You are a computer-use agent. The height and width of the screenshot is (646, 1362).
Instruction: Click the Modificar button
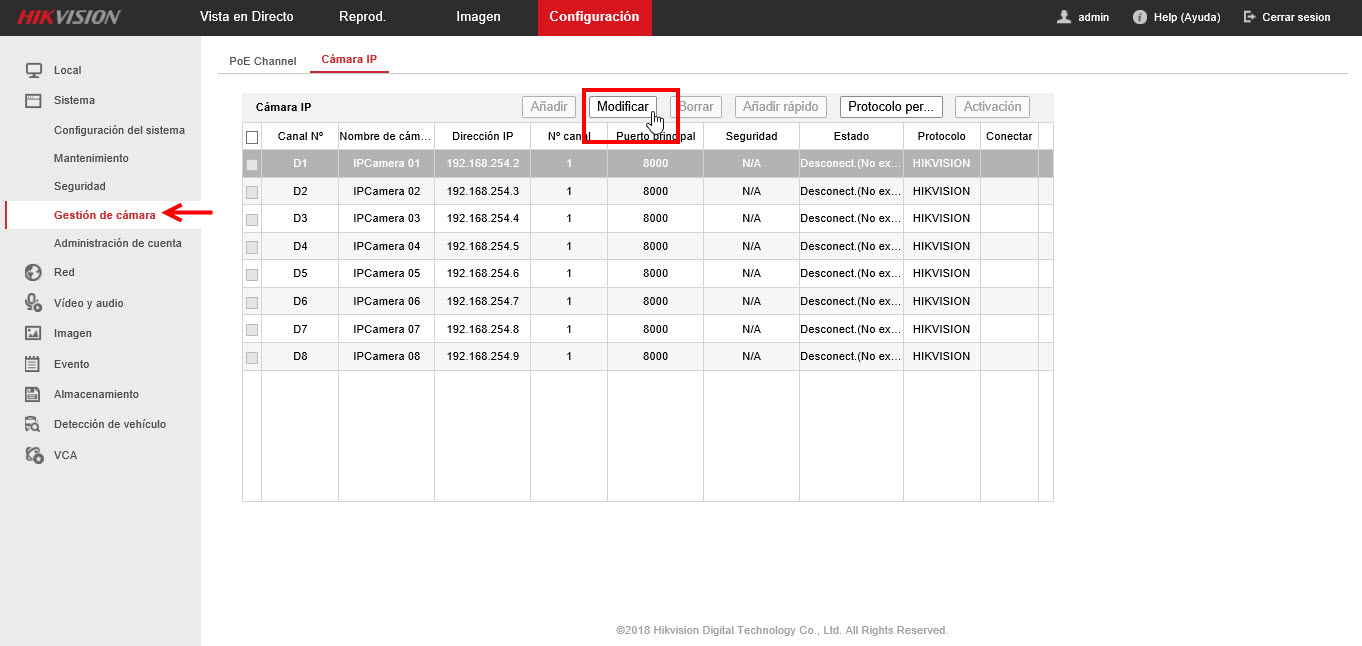622,107
